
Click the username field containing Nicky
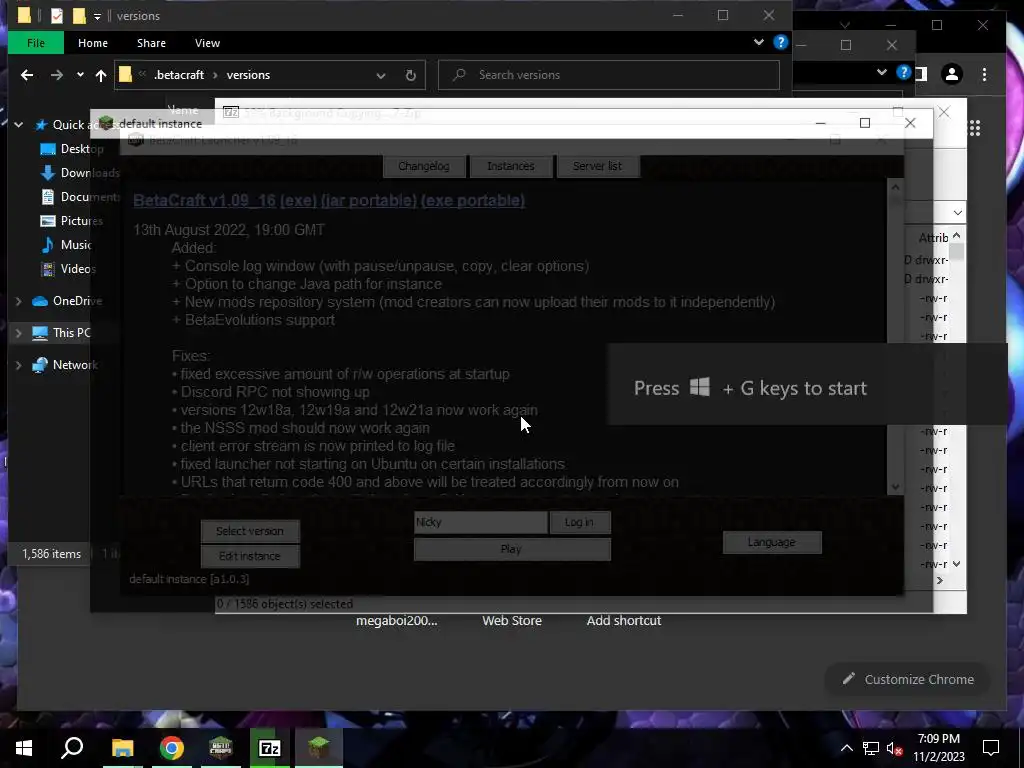pyautogui.click(x=481, y=522)
